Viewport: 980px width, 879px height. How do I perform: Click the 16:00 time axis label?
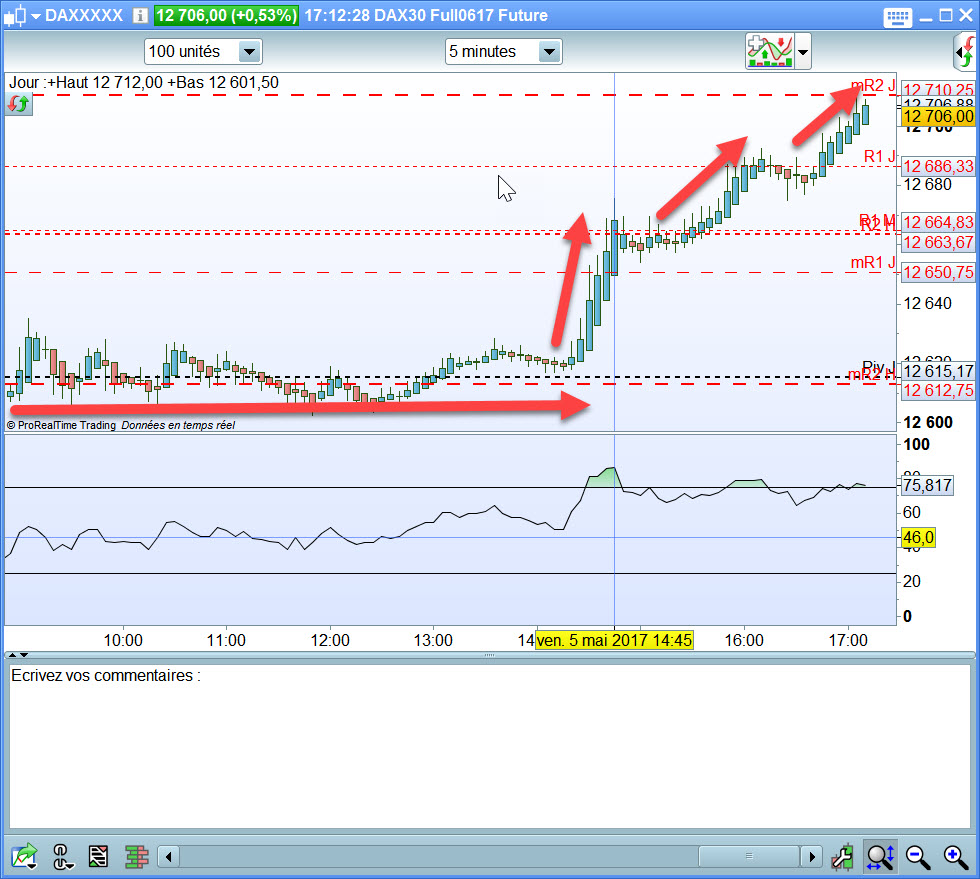744,640
